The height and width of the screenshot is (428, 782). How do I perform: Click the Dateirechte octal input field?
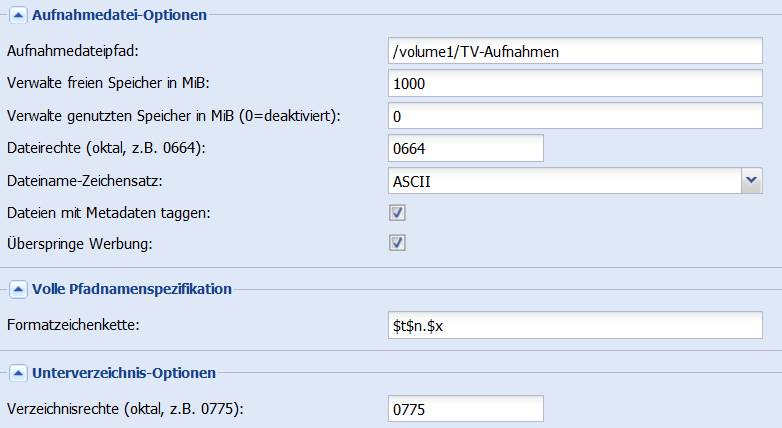[x=466, y=148]
